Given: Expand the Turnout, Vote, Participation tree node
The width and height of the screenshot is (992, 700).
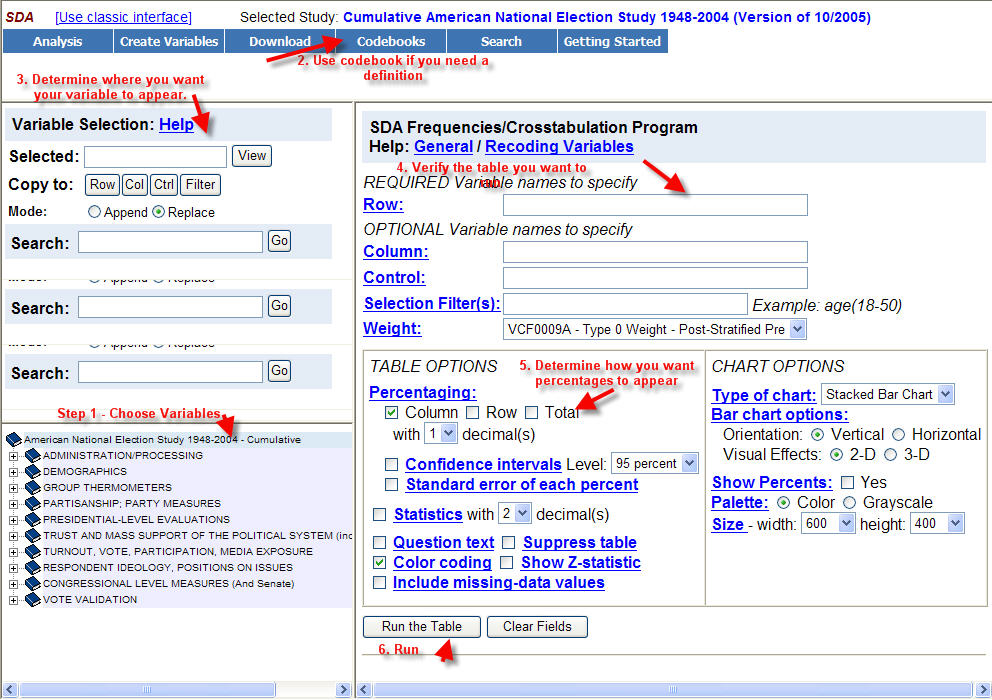Looking at the screenshot, I should tap(14, 552).
